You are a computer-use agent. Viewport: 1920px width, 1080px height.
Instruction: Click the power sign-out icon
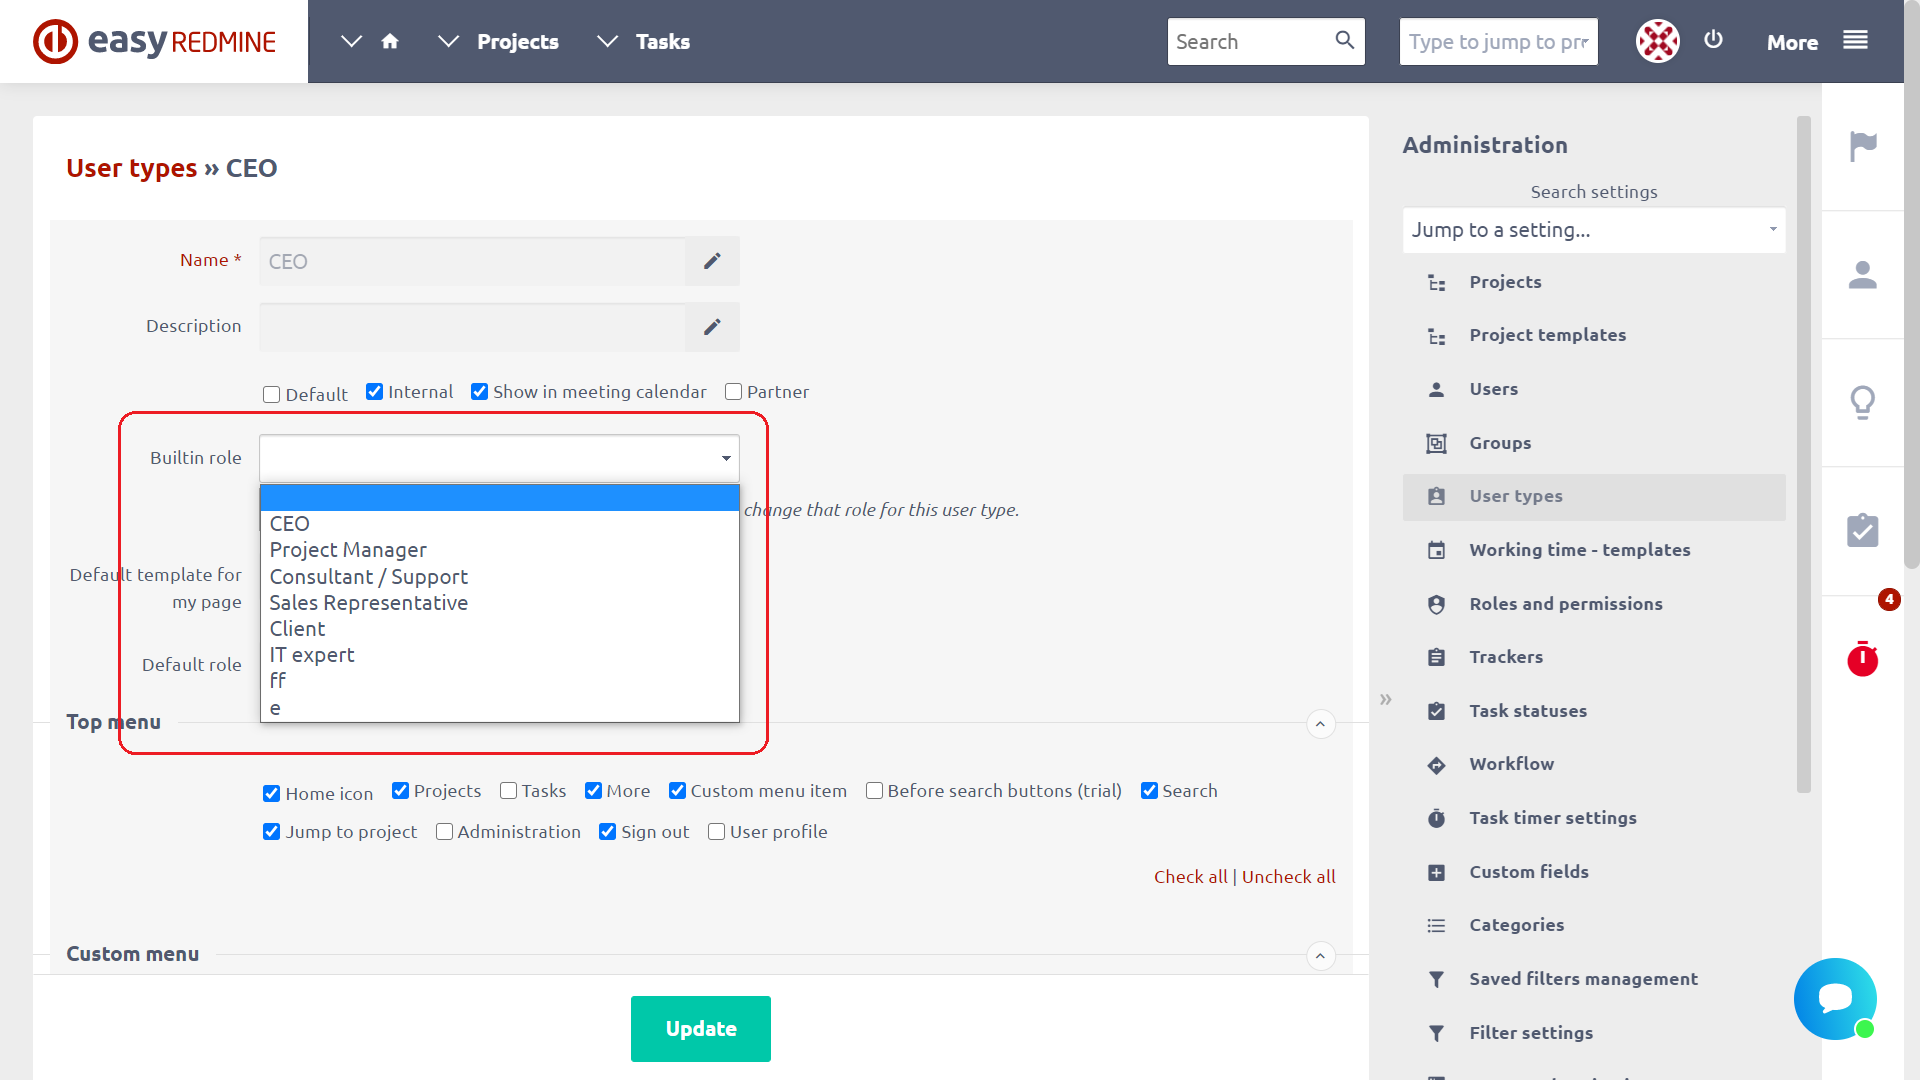coord(1713,40)
